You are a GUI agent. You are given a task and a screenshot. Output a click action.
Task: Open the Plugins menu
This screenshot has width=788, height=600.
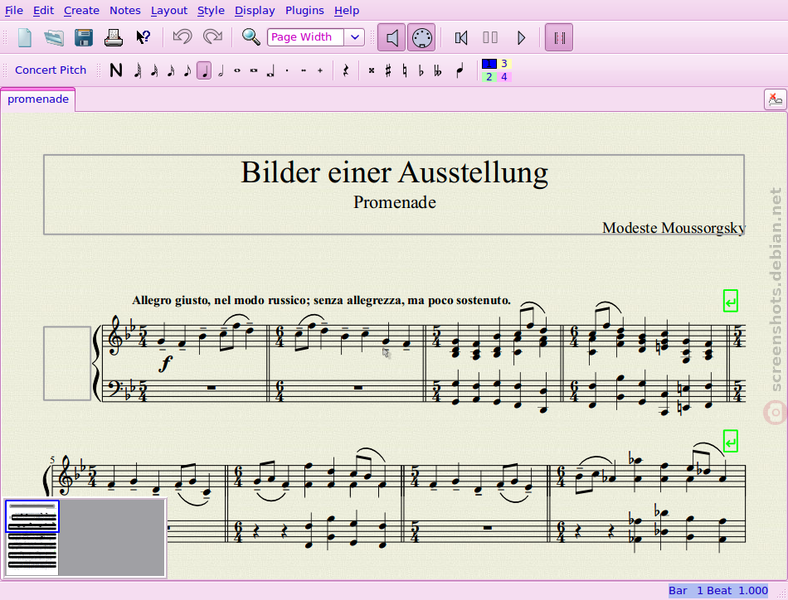click(x=305, y=11)
